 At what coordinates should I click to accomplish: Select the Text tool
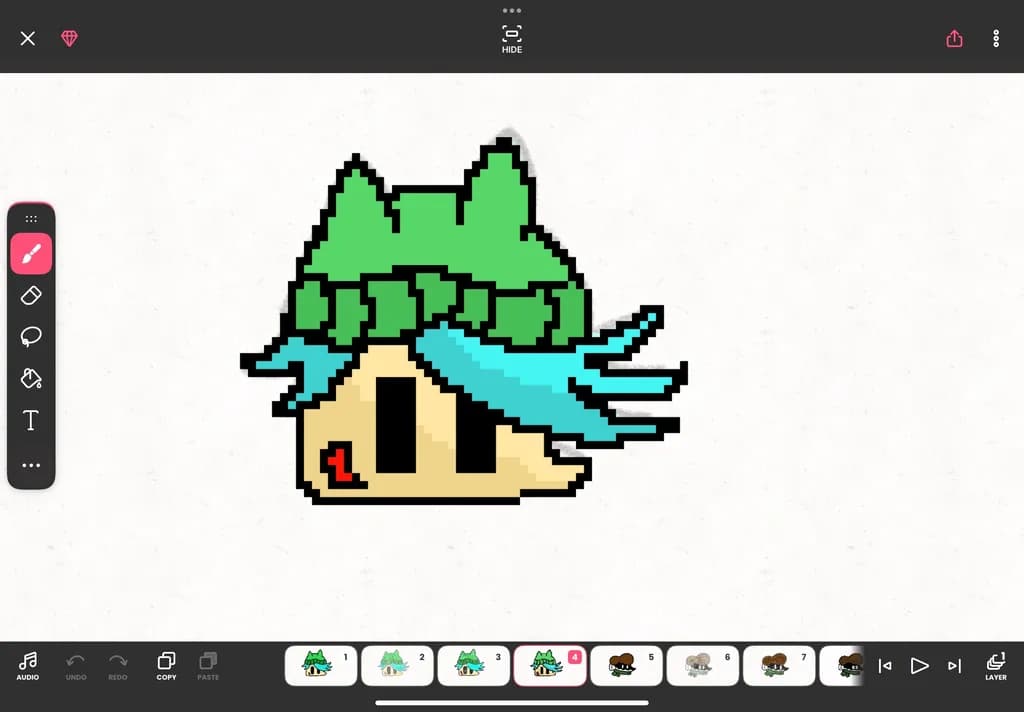point(31,420)
